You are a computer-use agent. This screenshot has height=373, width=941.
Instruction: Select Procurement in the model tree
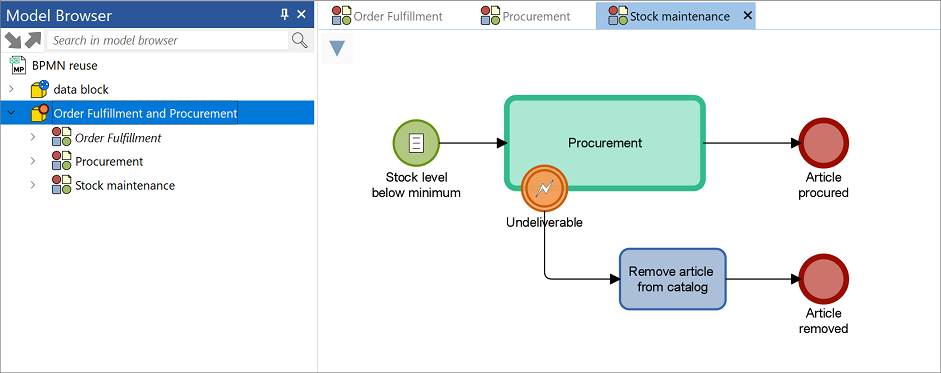point(109,161)
